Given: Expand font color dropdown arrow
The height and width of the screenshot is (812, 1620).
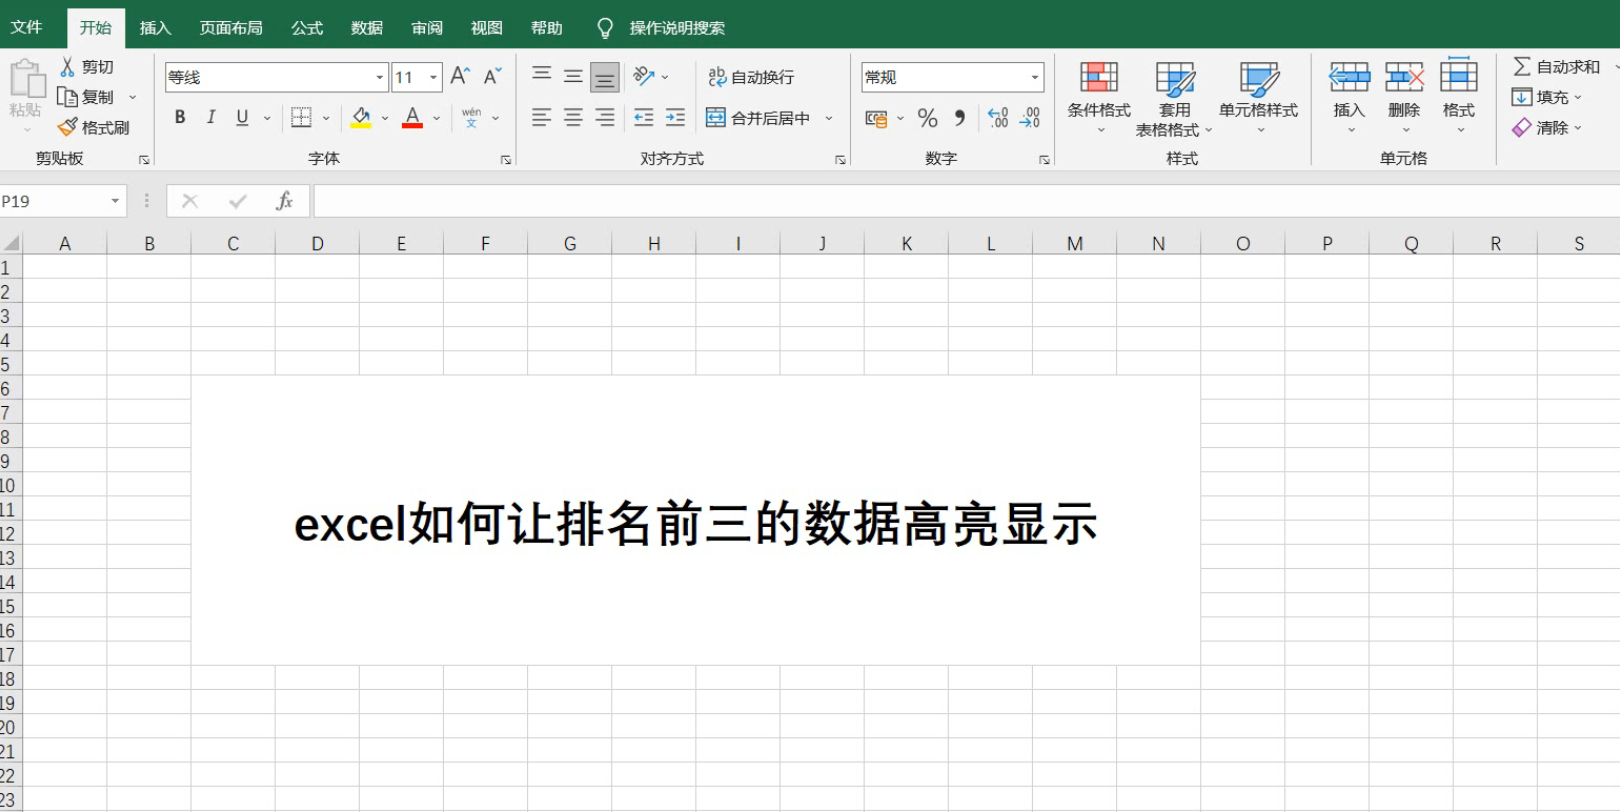Looking at the screenshot, I should click(437, 118).
